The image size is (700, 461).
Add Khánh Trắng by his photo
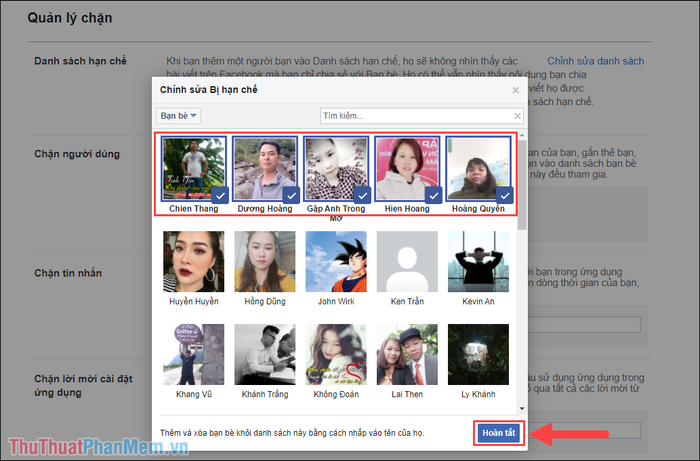265,354
